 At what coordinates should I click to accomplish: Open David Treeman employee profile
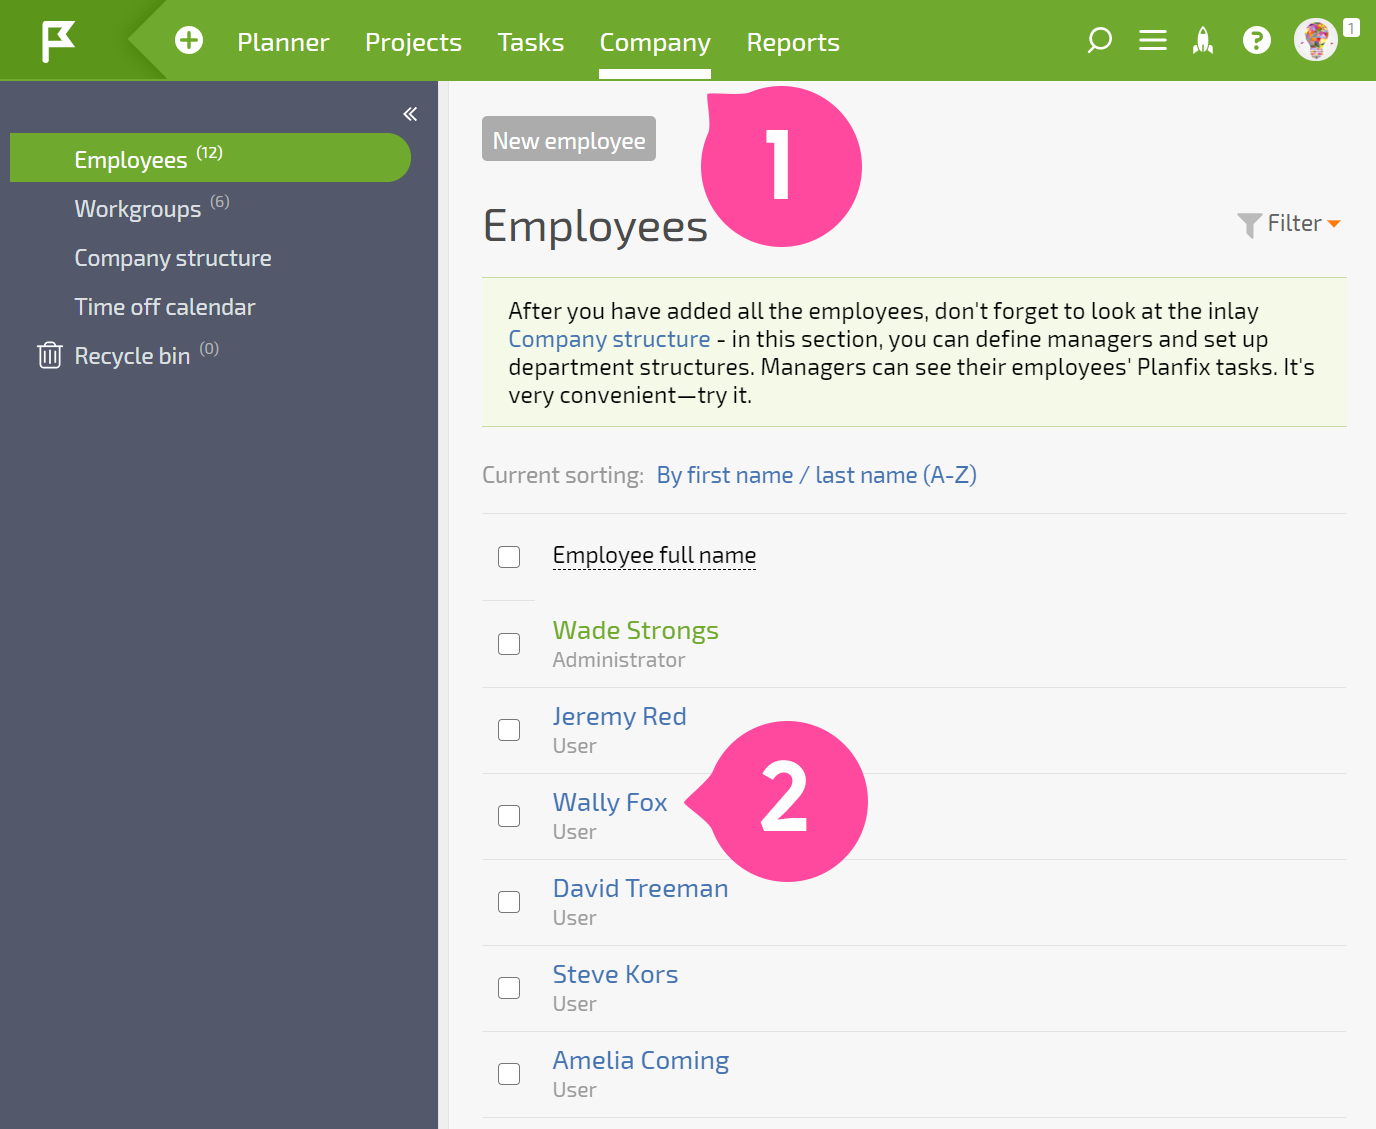pos(640,888)
